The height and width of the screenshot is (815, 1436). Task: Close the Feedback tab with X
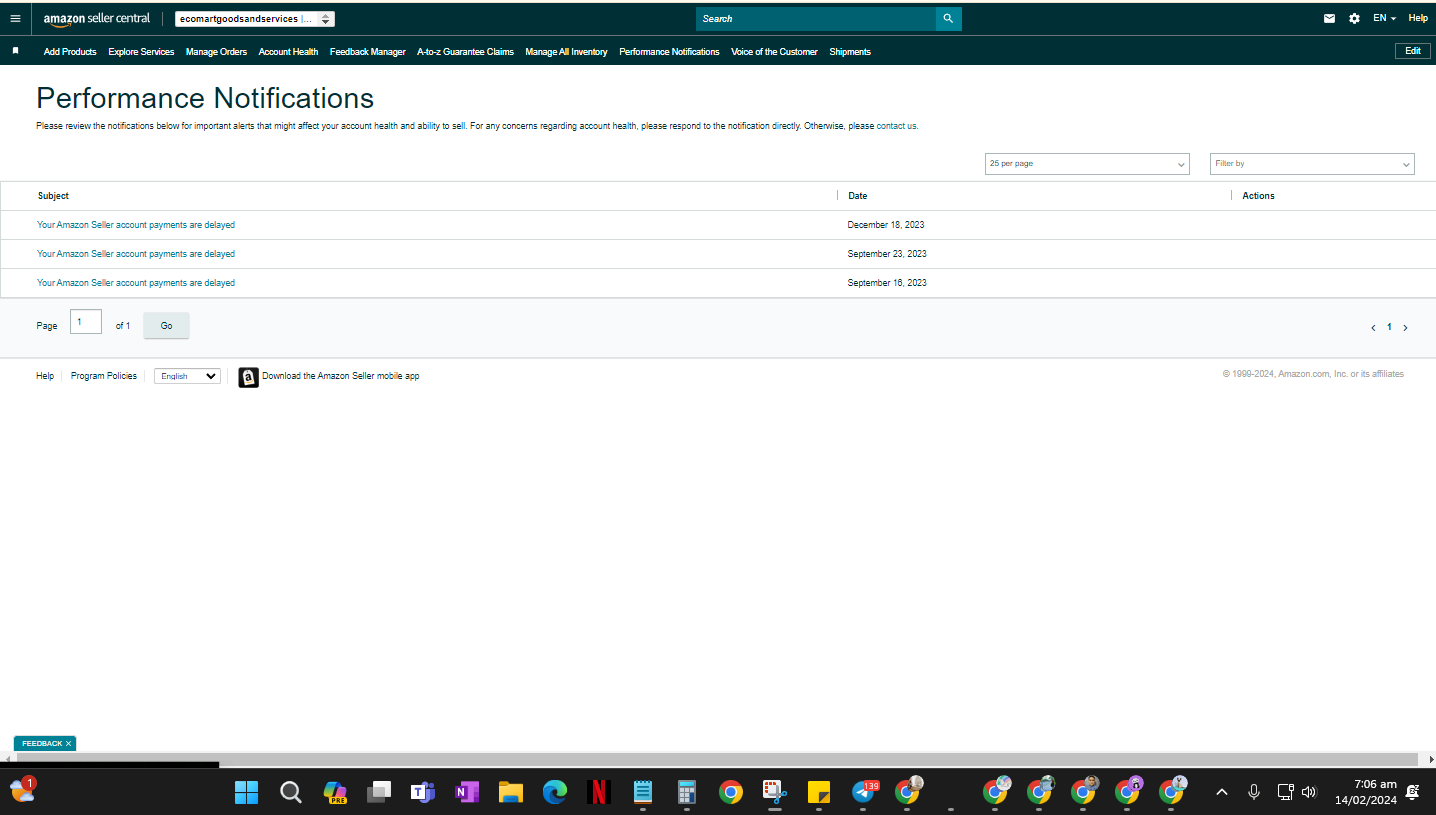69,744
